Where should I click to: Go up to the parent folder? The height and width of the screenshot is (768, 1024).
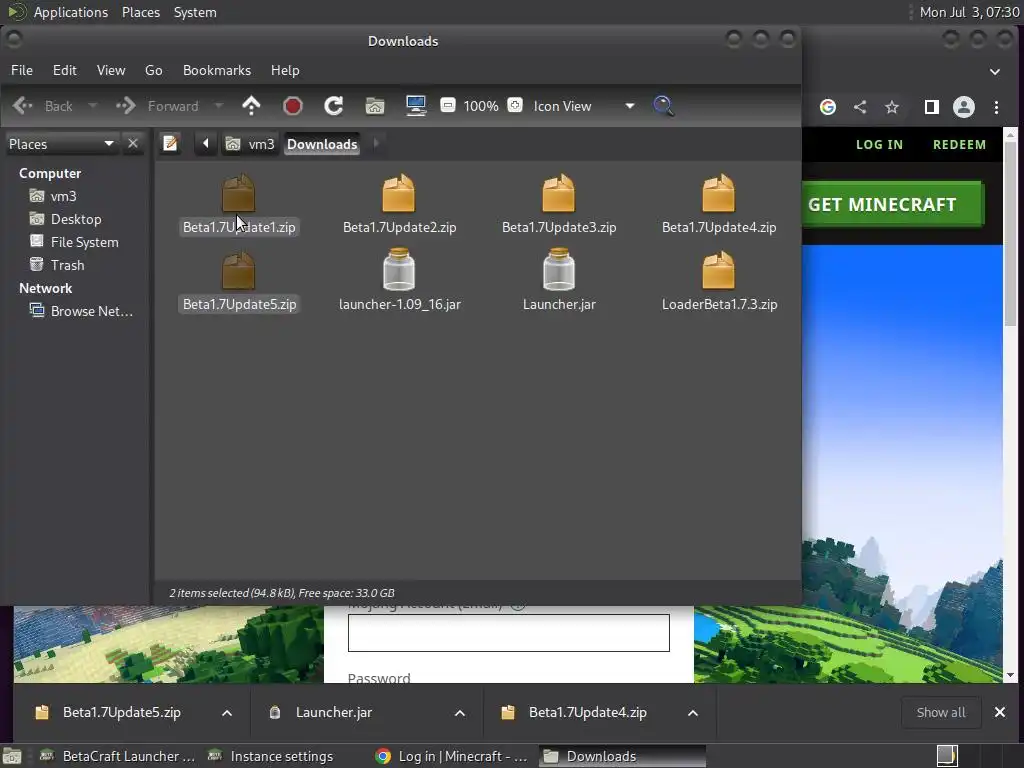pyautogui.click(x=251, y=106)
